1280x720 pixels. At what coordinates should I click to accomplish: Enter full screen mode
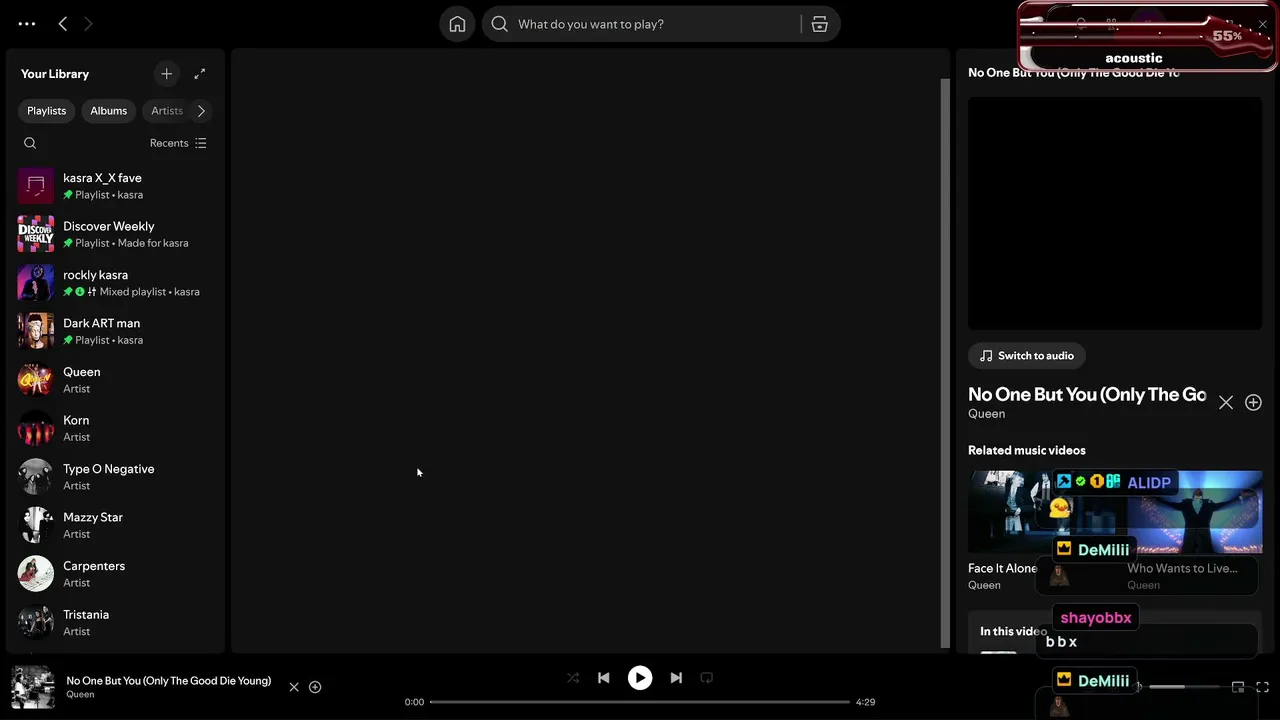pyautogui.click(x=1262, y=687)
